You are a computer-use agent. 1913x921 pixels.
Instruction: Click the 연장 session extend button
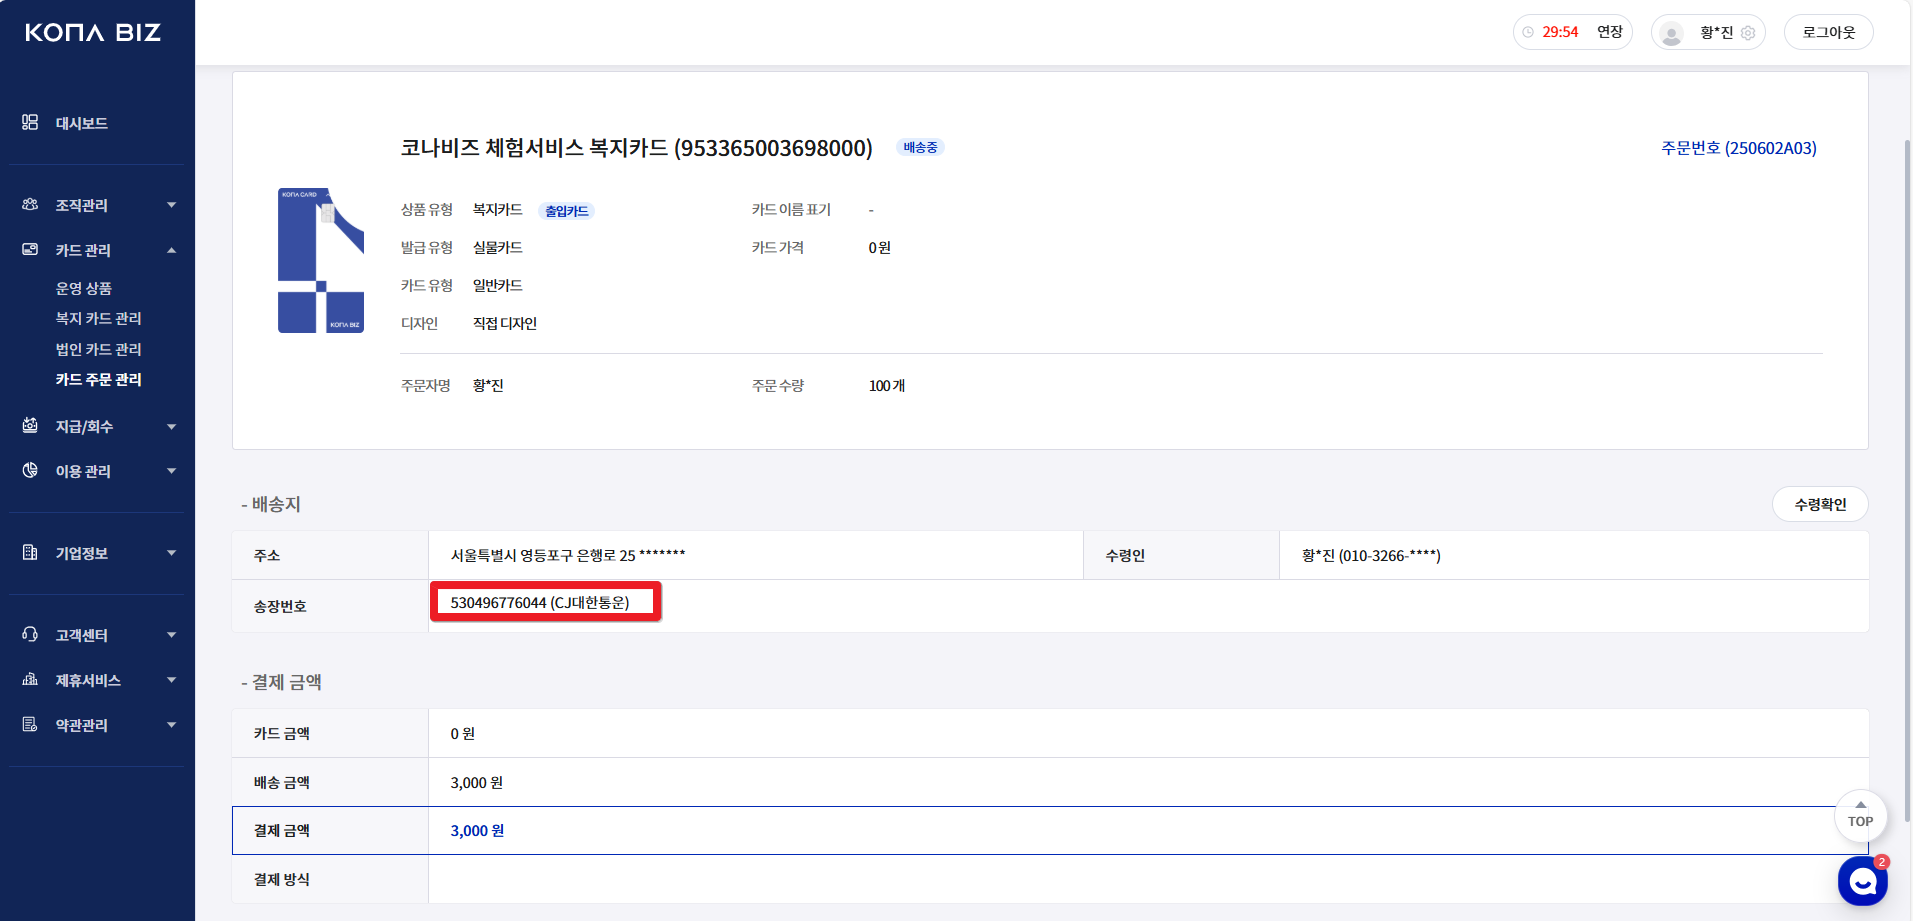coord(1609,32)
